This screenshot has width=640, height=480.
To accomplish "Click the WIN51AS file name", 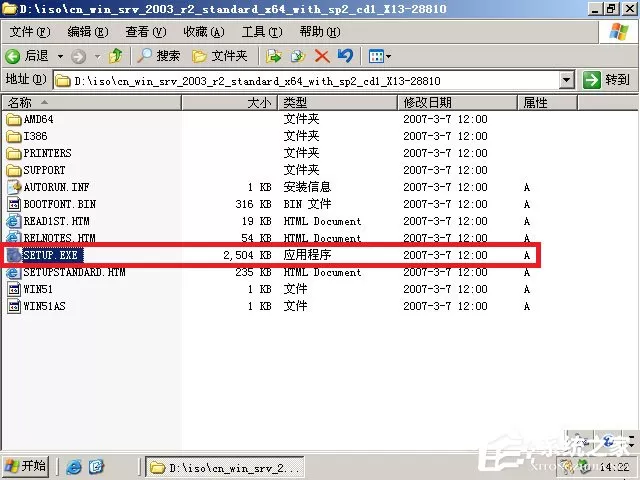I will click(x=44, y=306).
